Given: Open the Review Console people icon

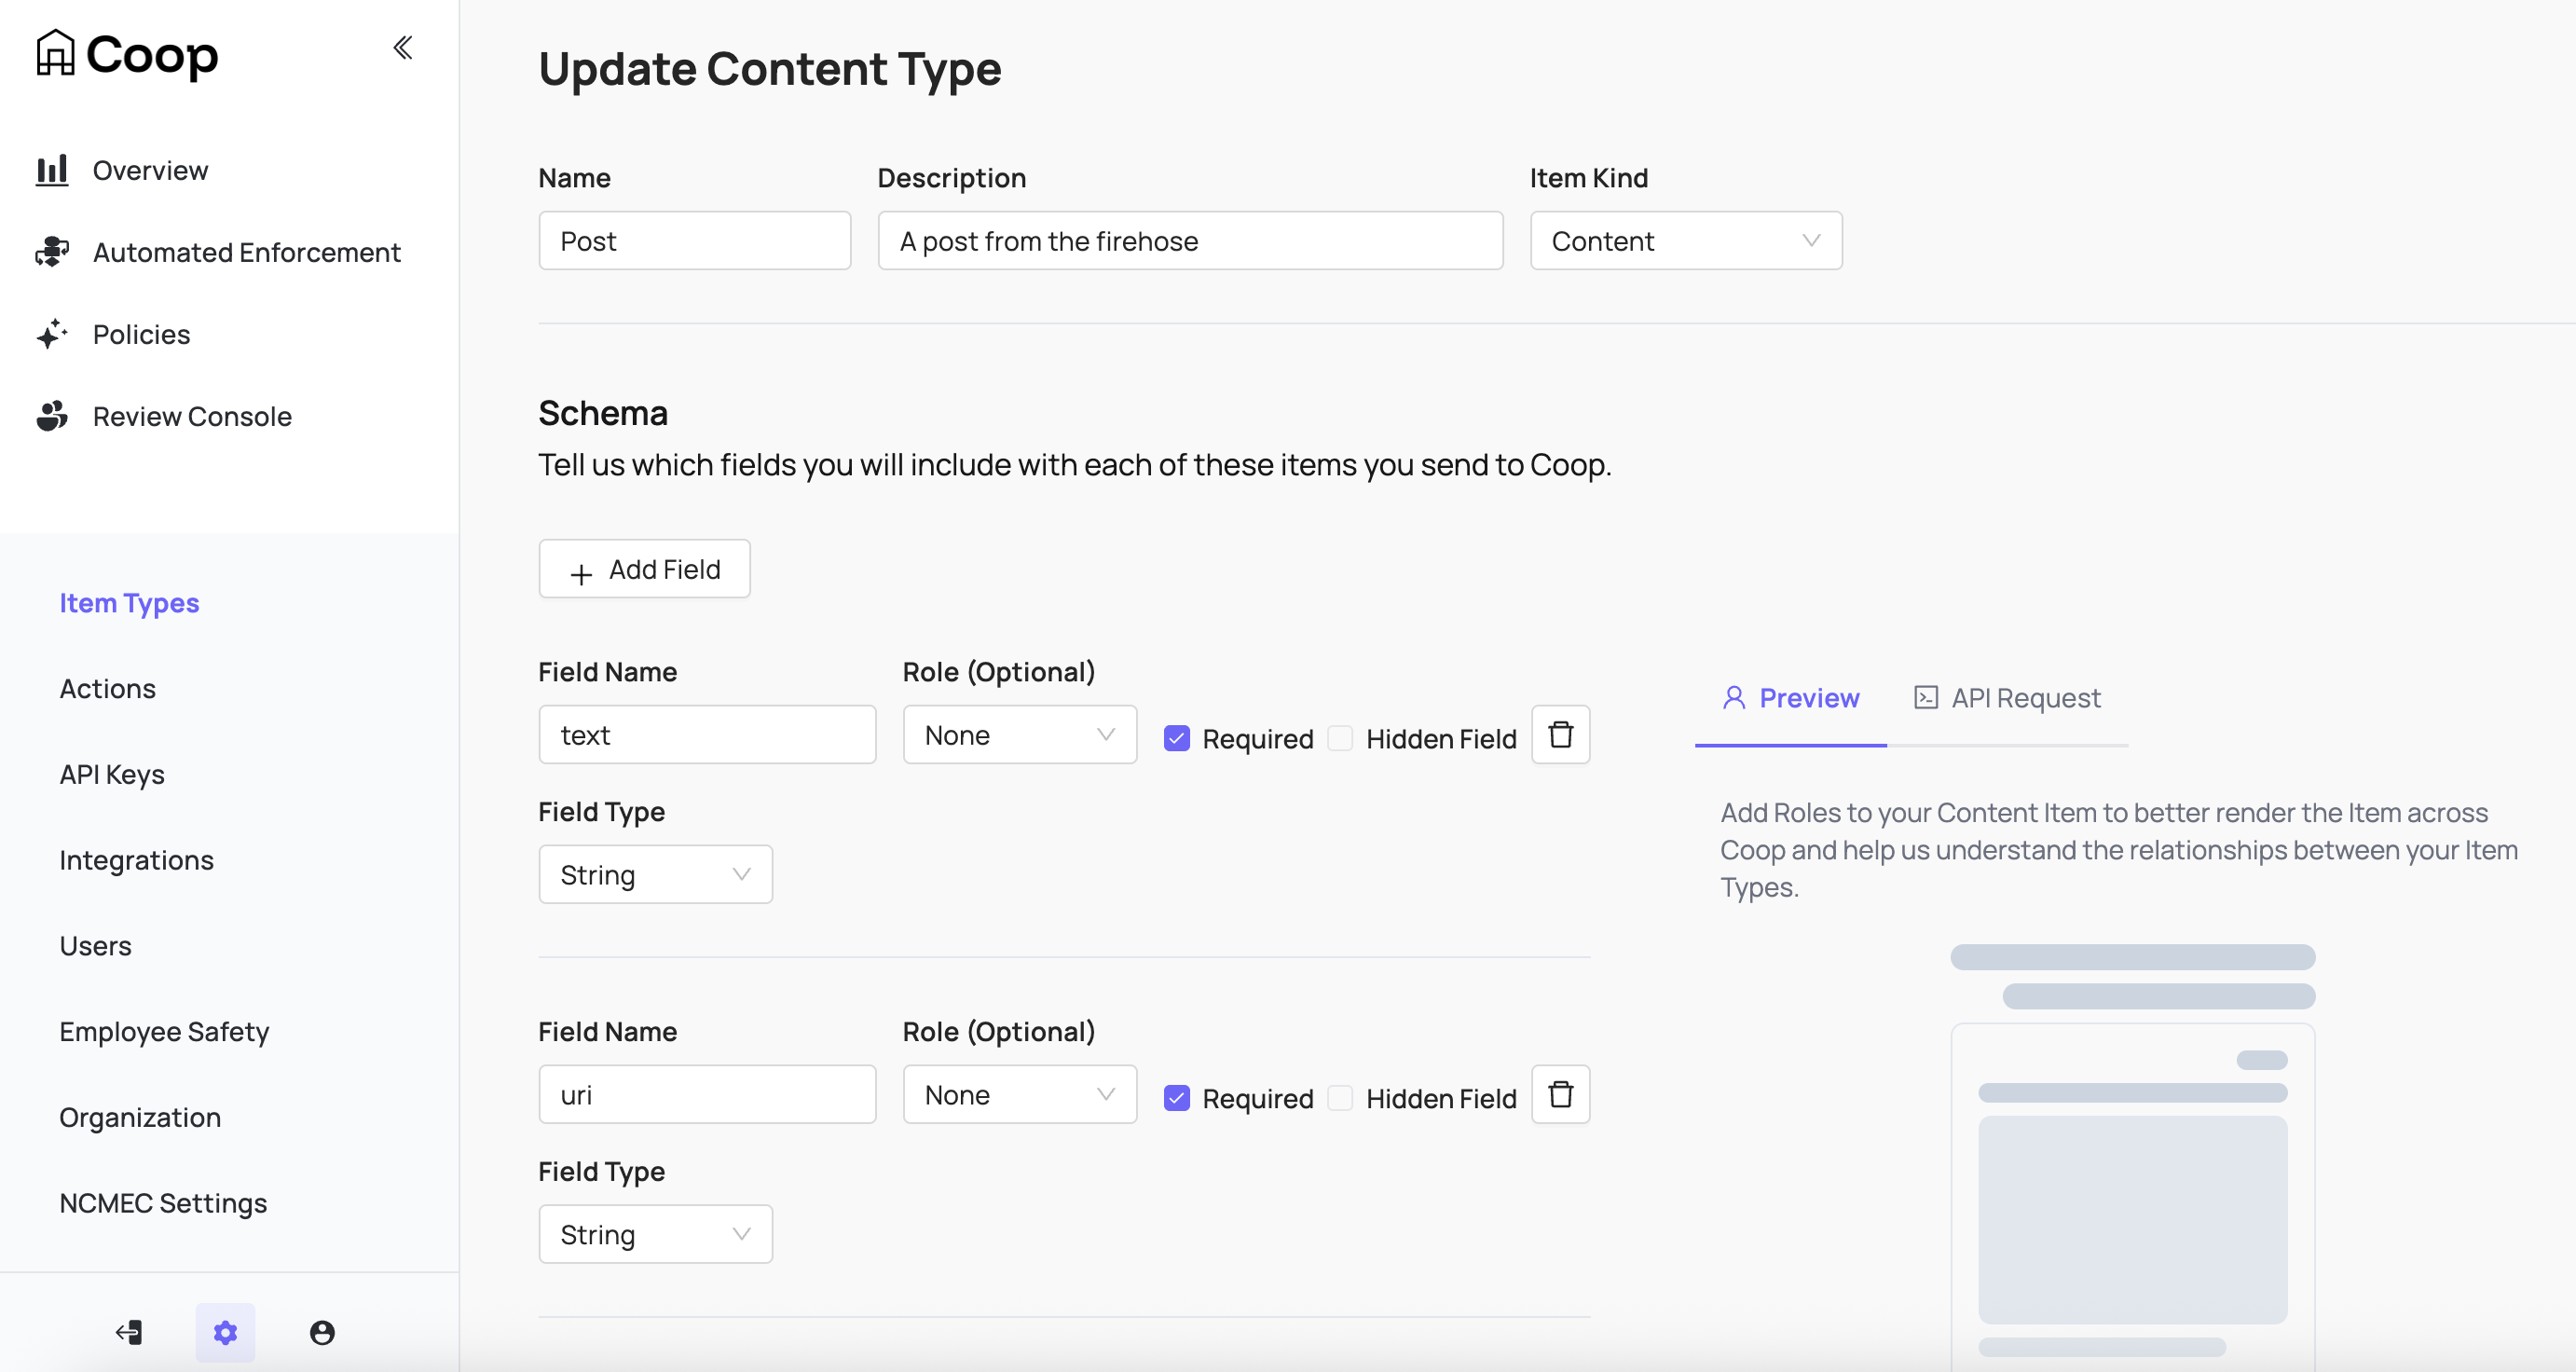Looking at the screenshot, I should pyautogui.click(x=51, y=416).
